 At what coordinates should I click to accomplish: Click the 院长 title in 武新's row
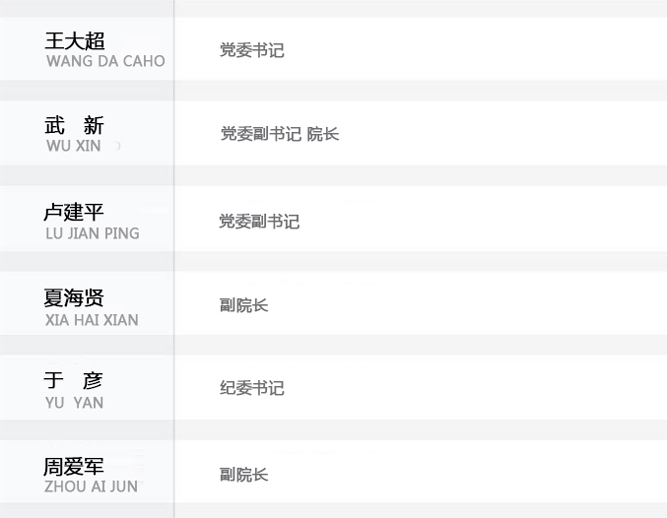(323, 134)
